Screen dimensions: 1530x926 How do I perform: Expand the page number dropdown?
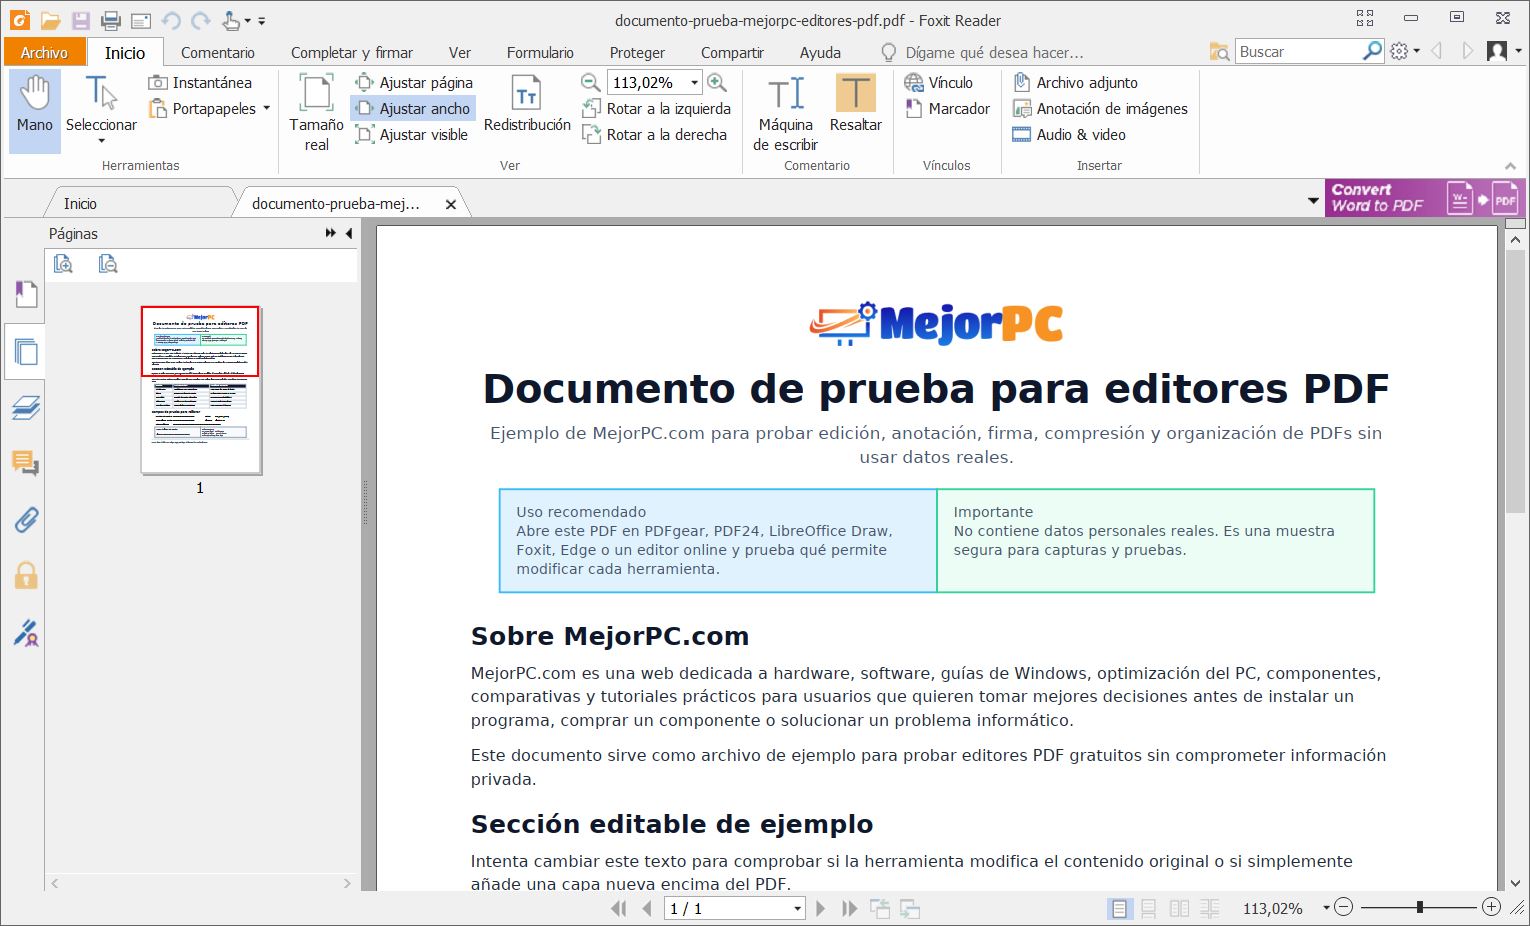tap(797, 909)
